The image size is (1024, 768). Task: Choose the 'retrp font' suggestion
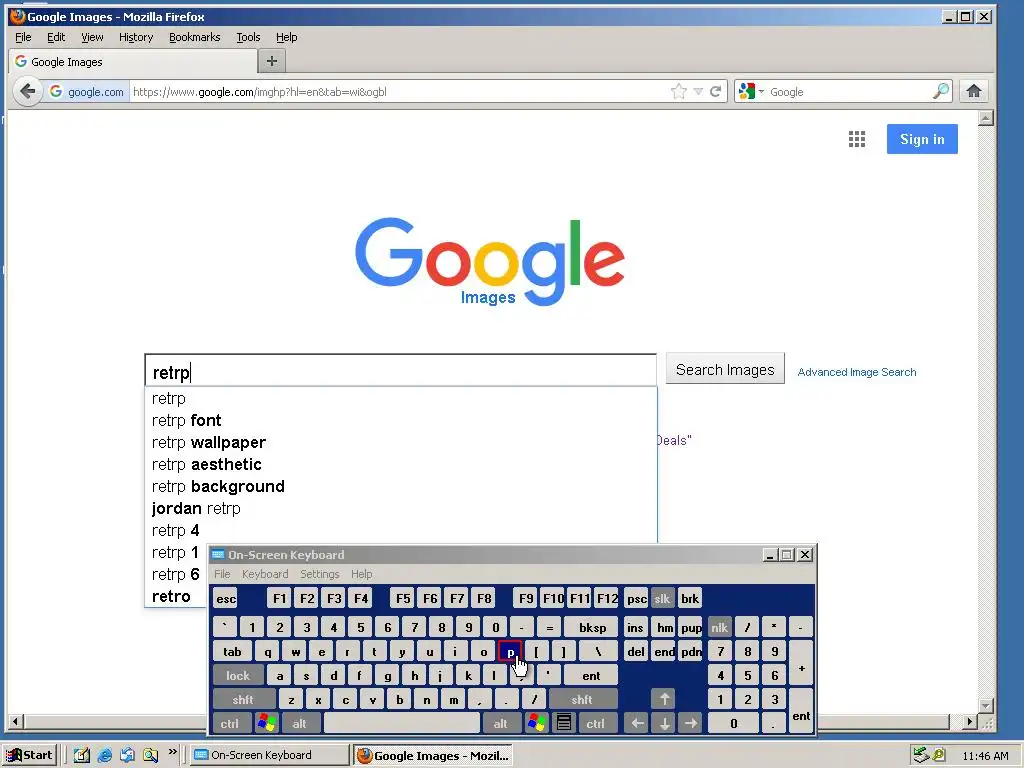(x=400, y=421)
